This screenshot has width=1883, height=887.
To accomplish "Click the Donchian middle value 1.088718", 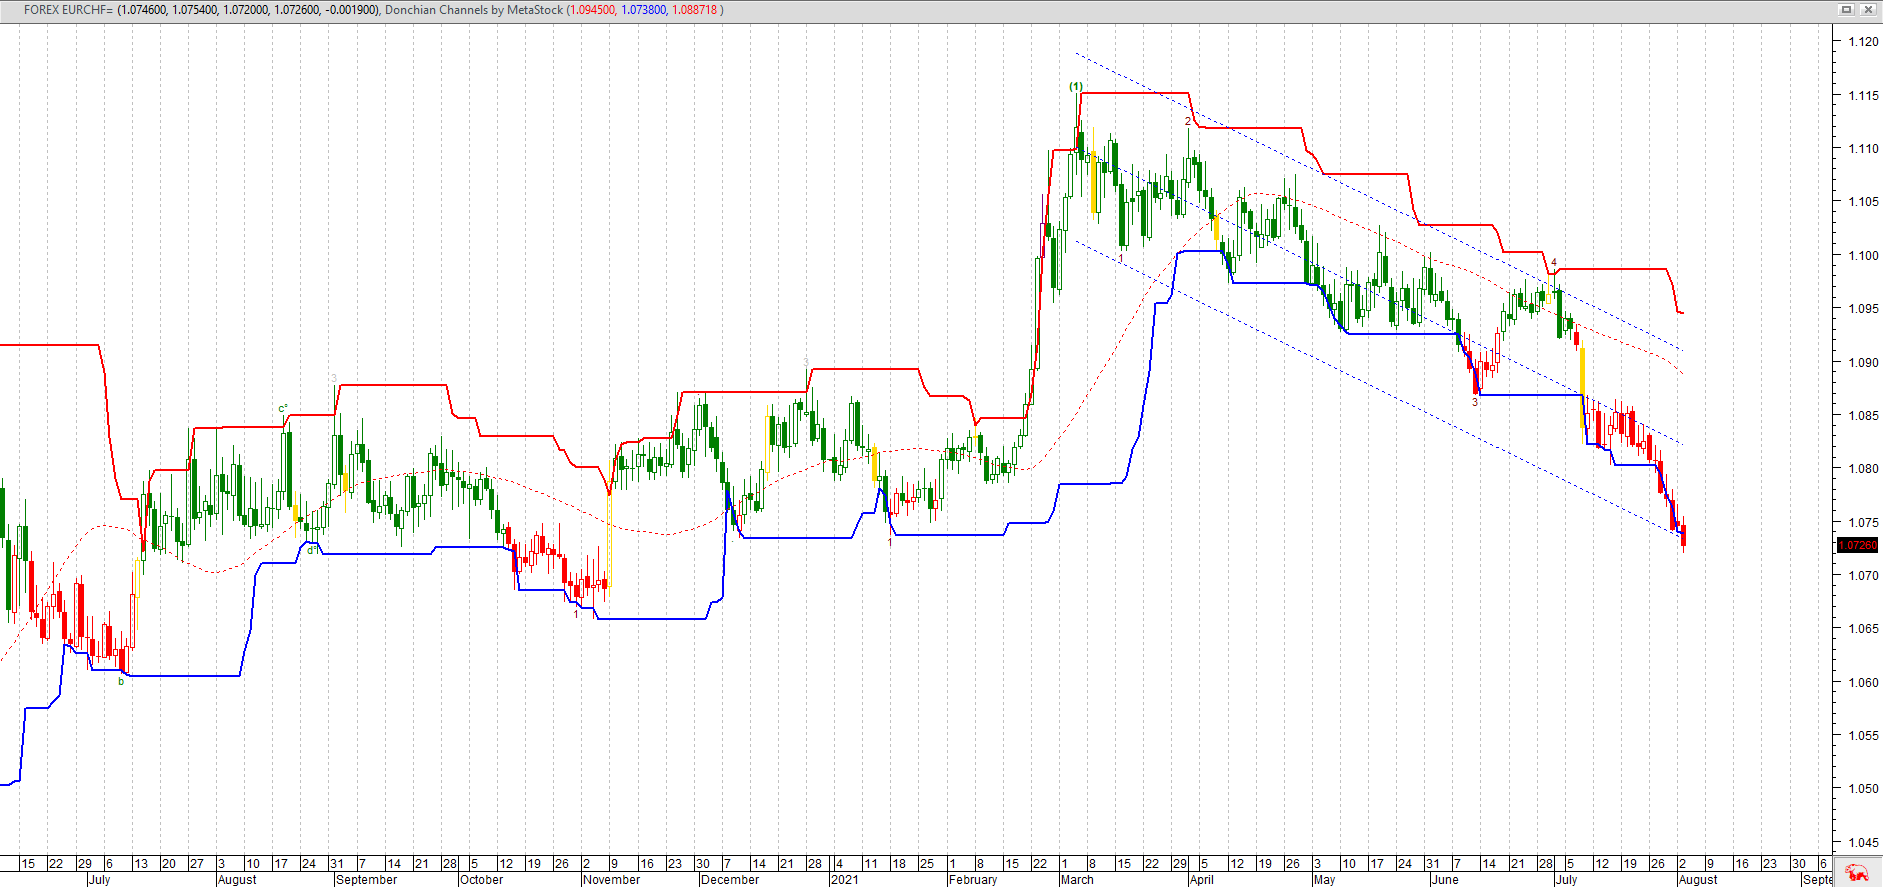I will tap(694, 10).
